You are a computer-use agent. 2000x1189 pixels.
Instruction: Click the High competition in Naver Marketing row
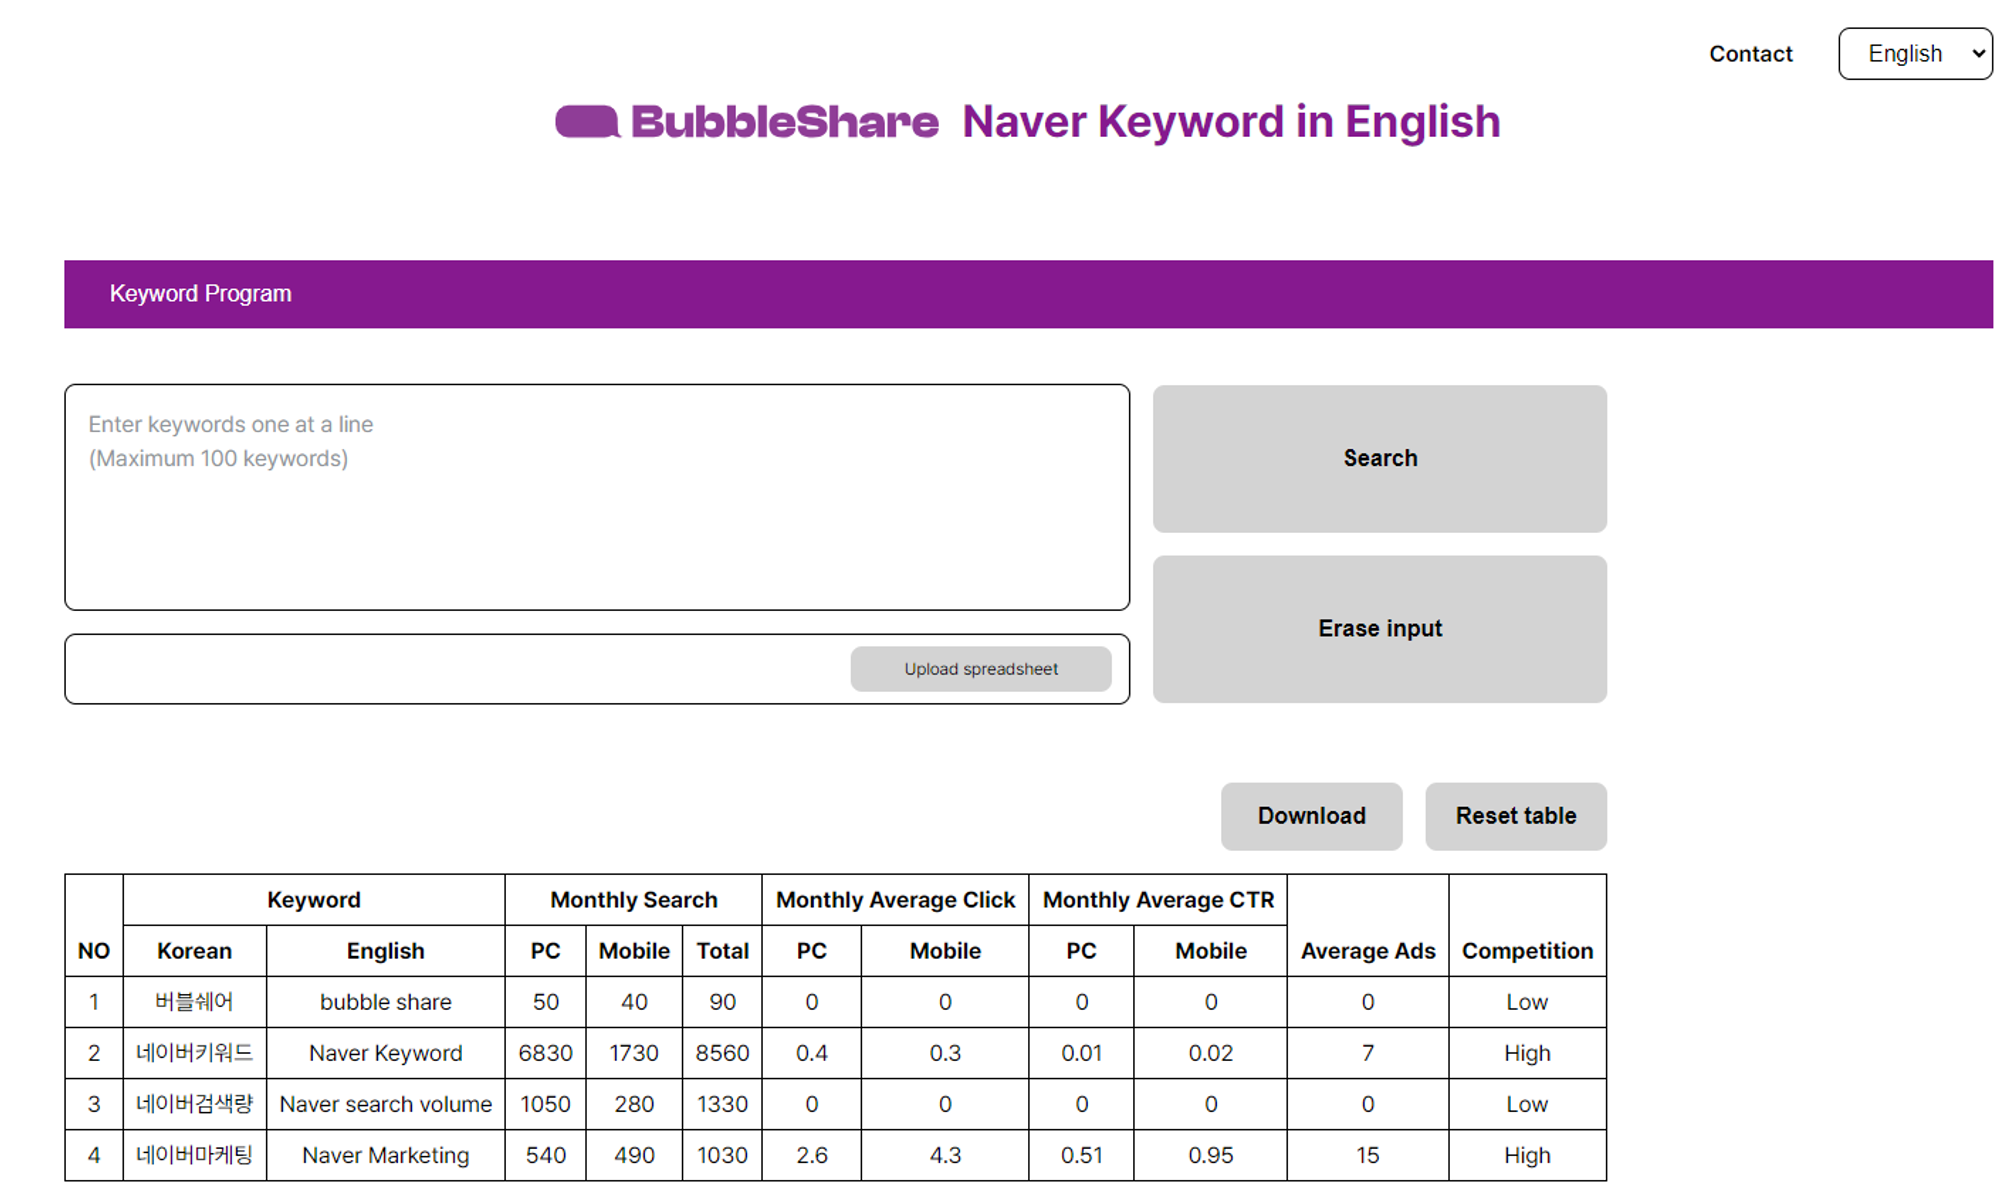tap(1527, 1155)
